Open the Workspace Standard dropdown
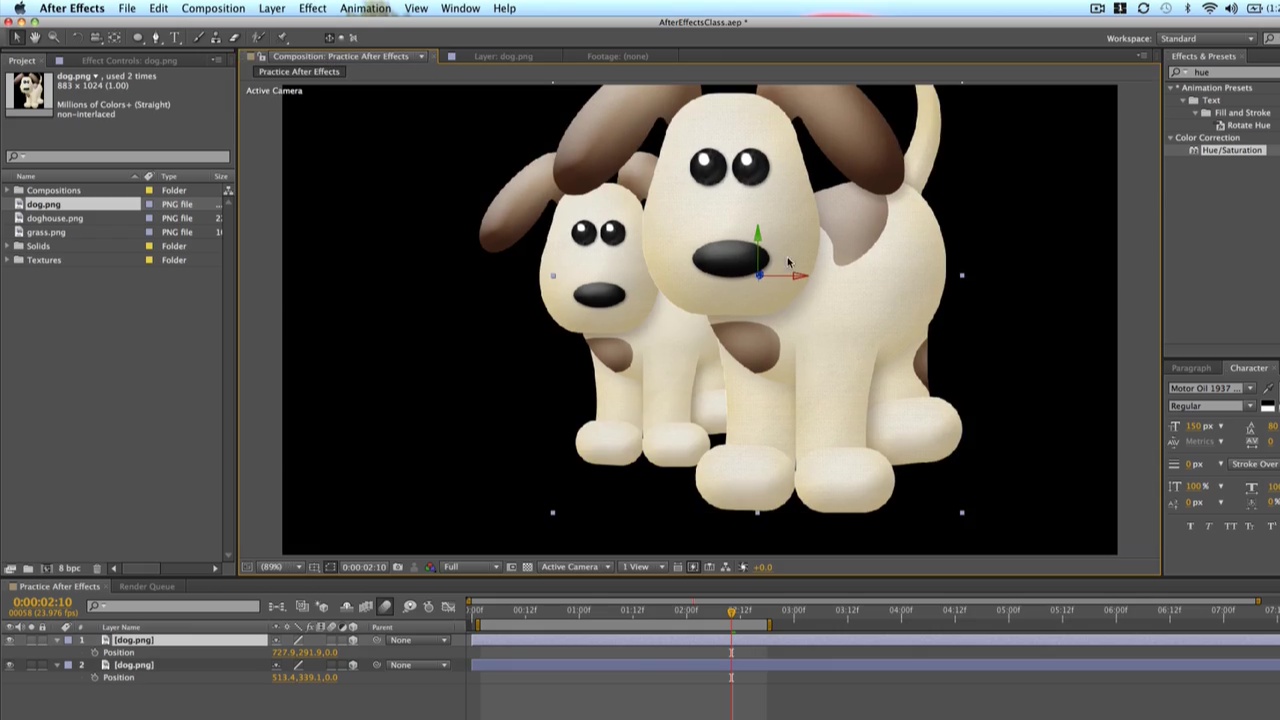The height and width of the screenshot is (720, 1280). click(x=1206, y=38)
